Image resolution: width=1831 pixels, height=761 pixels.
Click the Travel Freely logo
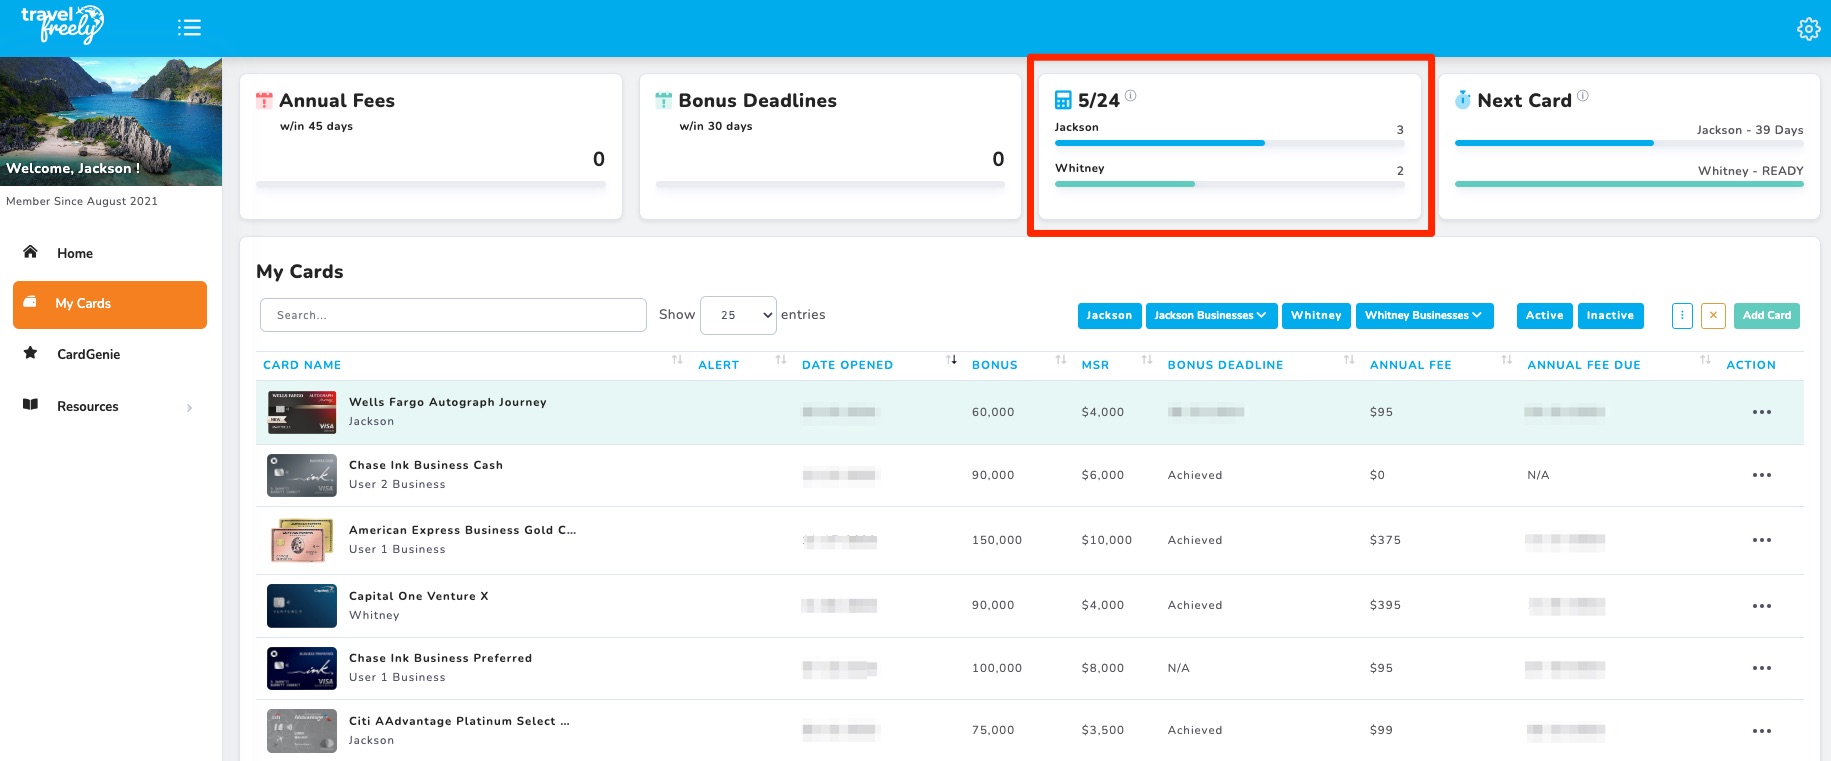pos(62,25)
